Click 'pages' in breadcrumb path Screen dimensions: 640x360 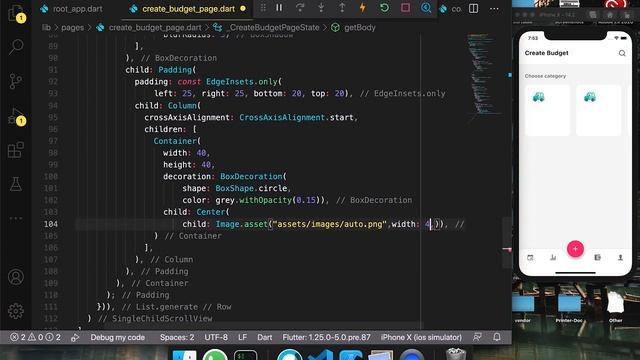coord(73,28)
